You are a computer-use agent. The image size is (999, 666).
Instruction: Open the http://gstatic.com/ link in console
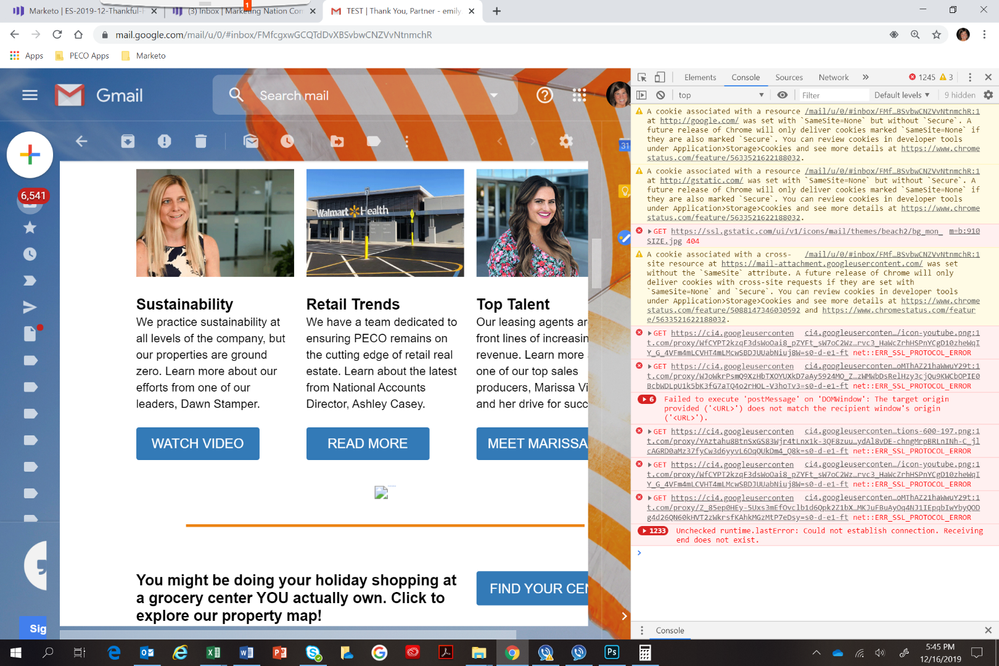pyautogui.click(x=701, y=180)
